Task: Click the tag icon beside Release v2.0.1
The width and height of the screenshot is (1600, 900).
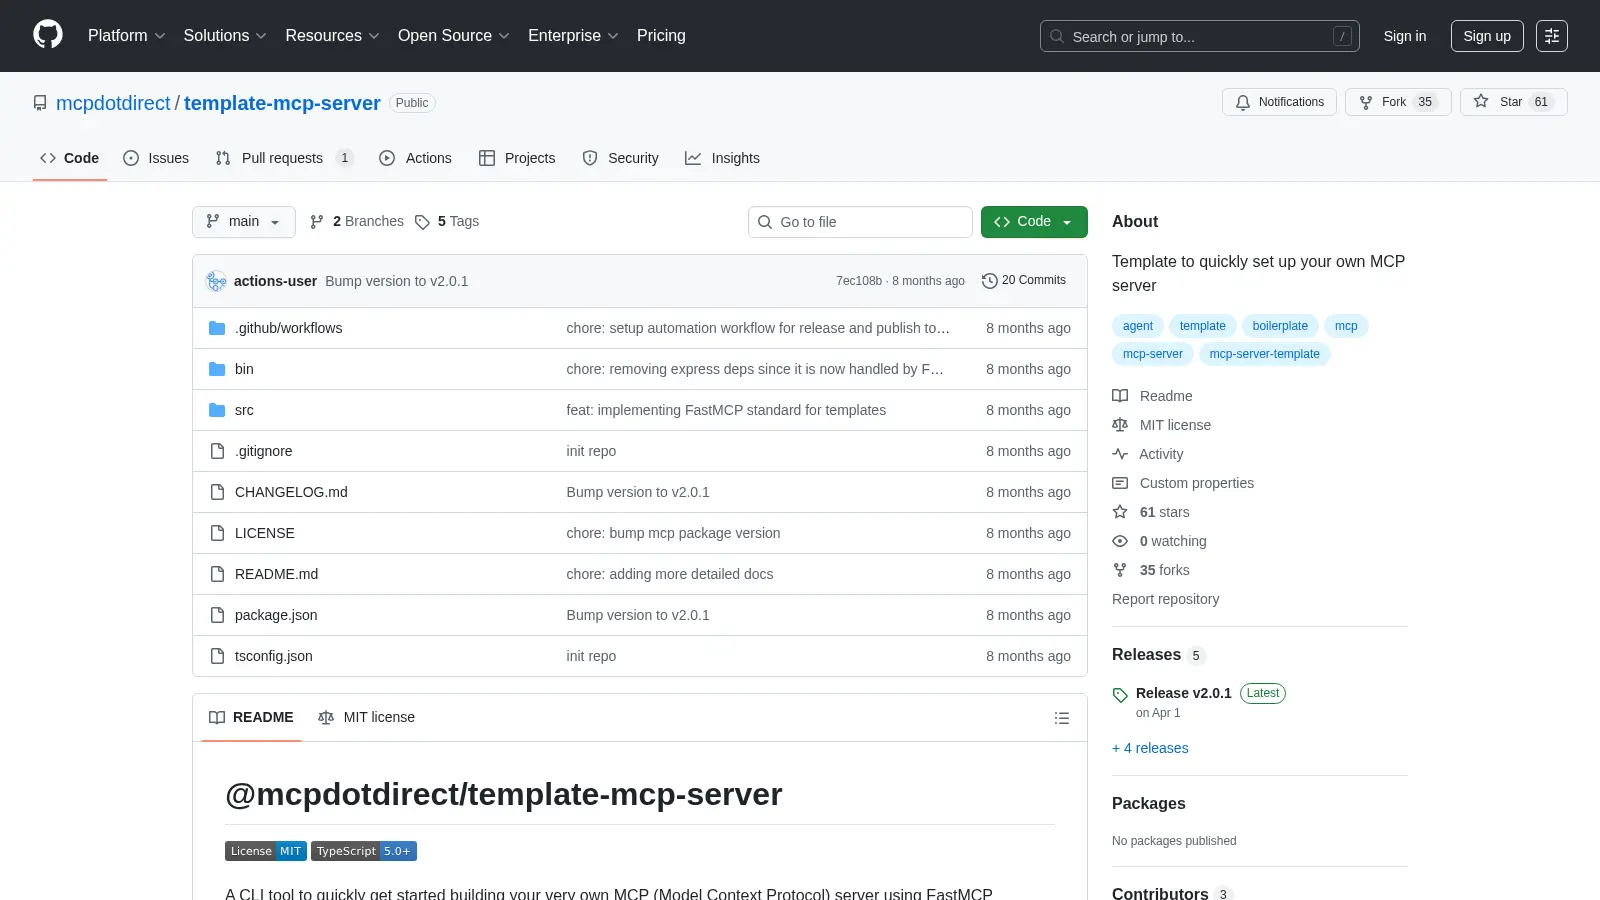Action: tap(1120, 695)
